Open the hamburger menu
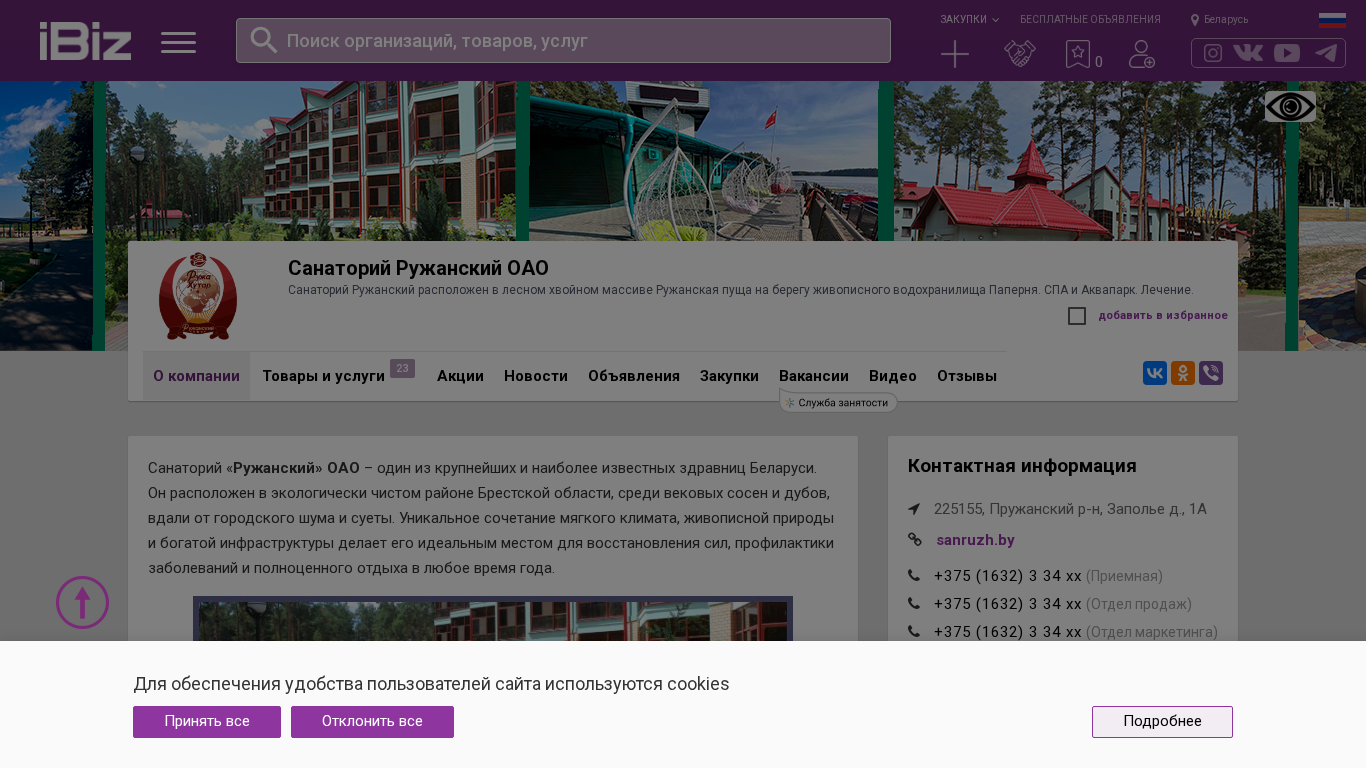Screen dimensions: 1366x768 (178, 42)
